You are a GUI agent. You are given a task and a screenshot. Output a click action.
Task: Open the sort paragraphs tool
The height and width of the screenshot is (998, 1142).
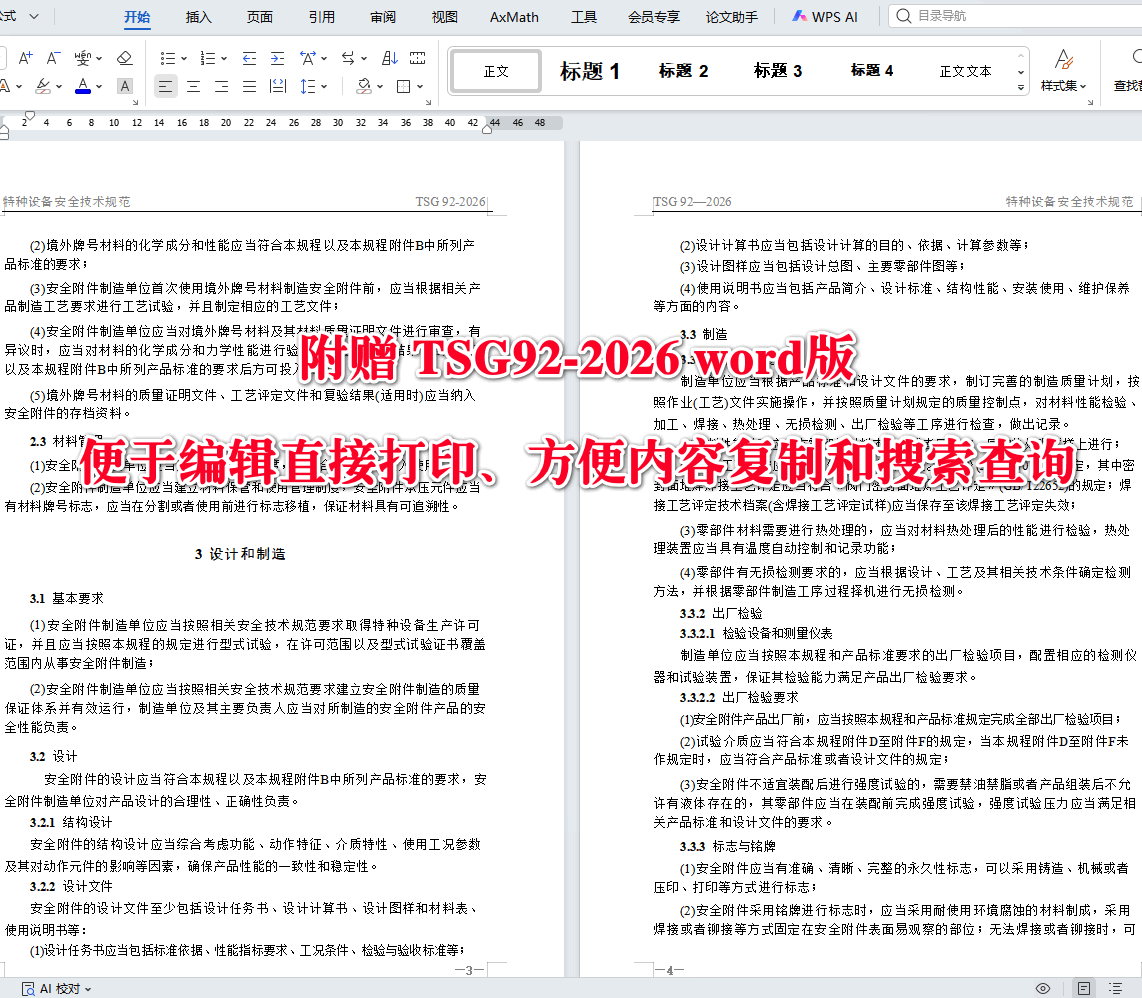tap(391, 58)
